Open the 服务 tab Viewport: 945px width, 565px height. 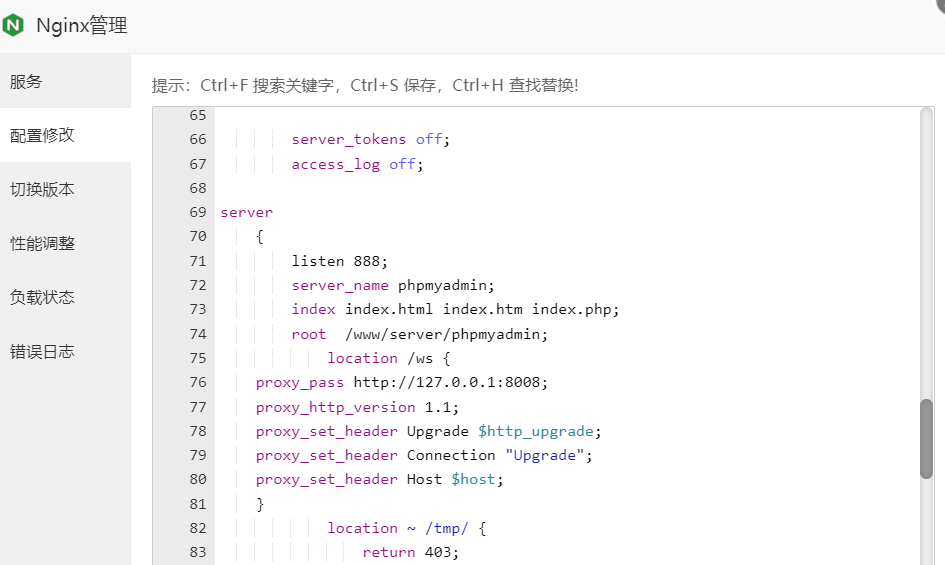[27, 82]
